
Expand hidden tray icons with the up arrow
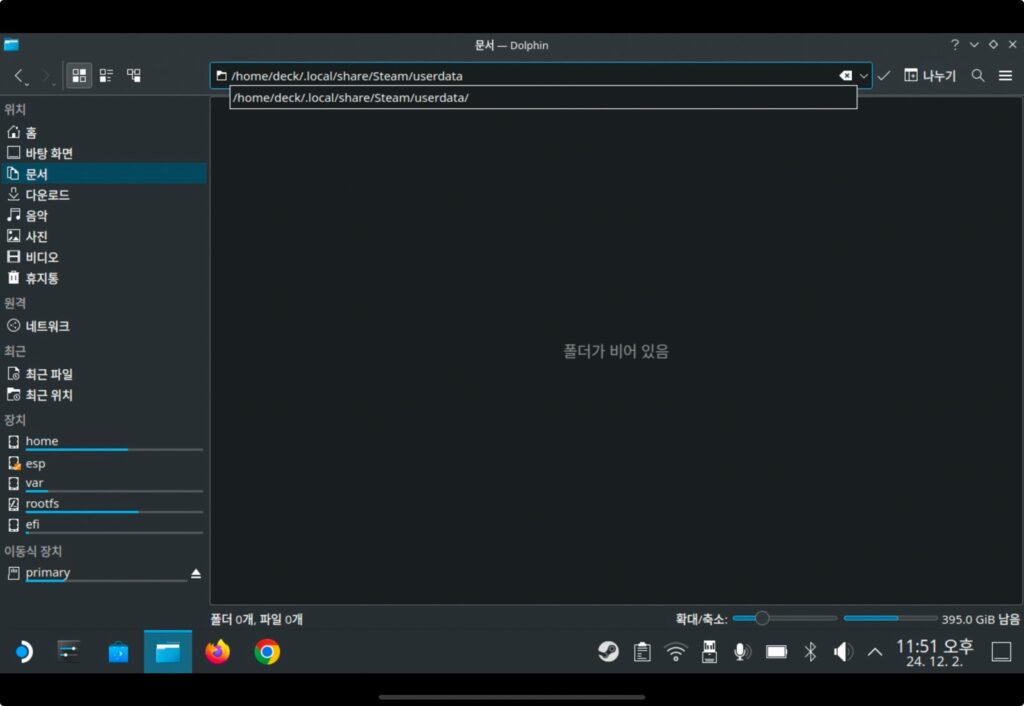pos(875,652)
